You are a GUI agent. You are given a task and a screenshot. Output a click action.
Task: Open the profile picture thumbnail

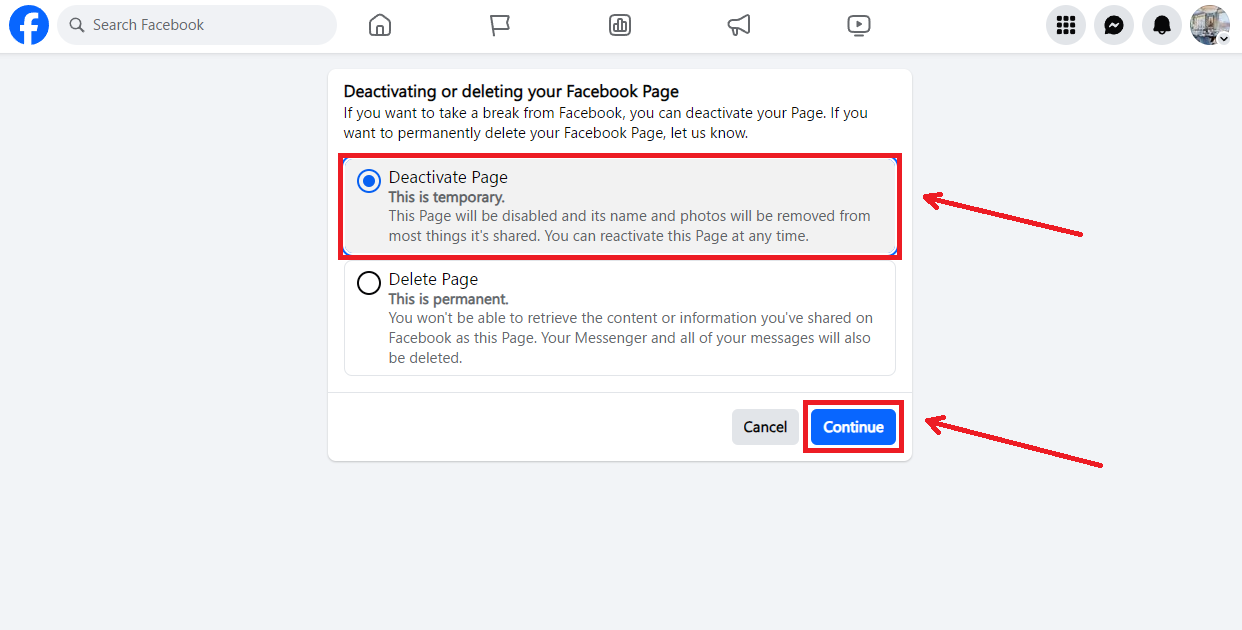pos(1210,25)
